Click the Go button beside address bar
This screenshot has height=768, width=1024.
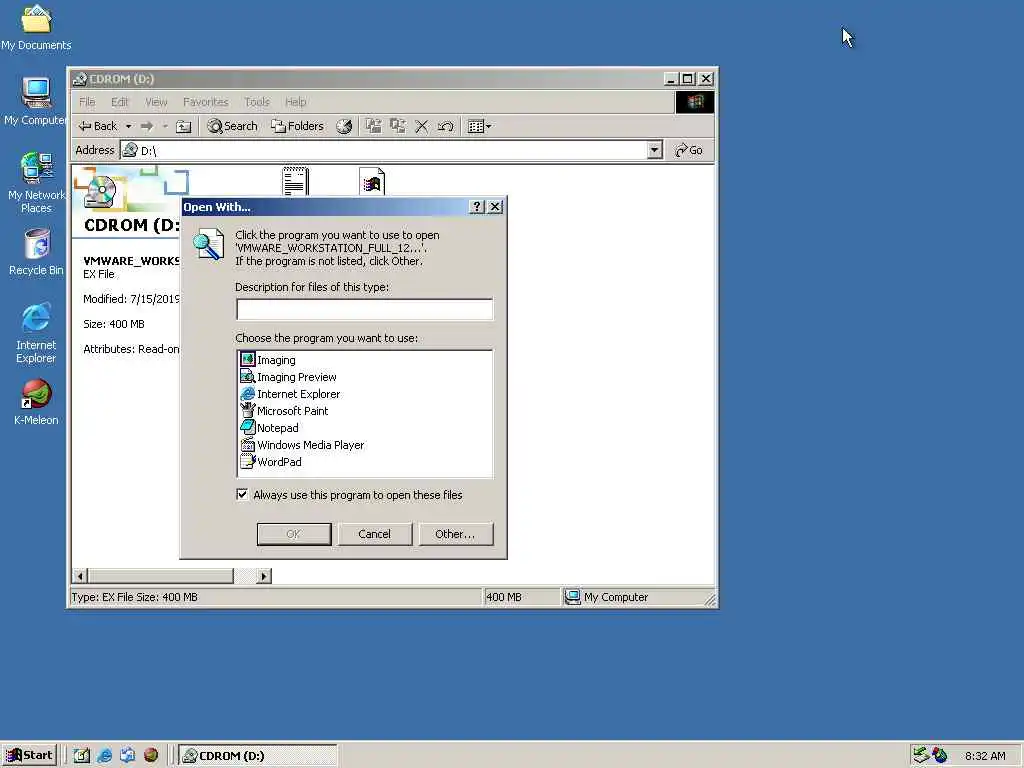point(690,150)
